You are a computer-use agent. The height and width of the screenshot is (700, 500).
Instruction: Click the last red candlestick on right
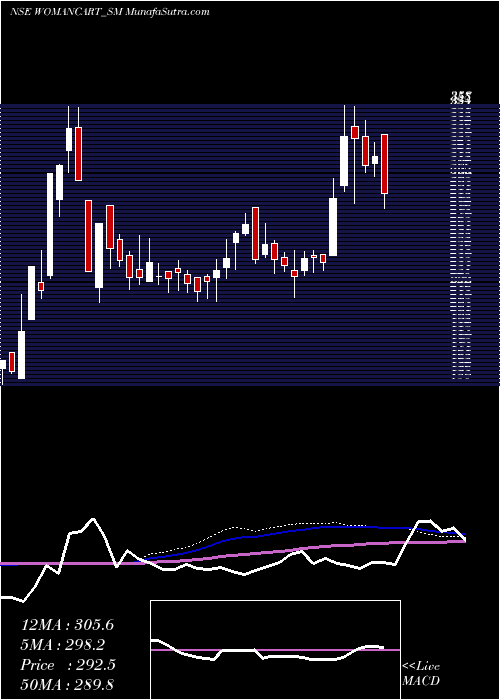[x=384, y=164]
